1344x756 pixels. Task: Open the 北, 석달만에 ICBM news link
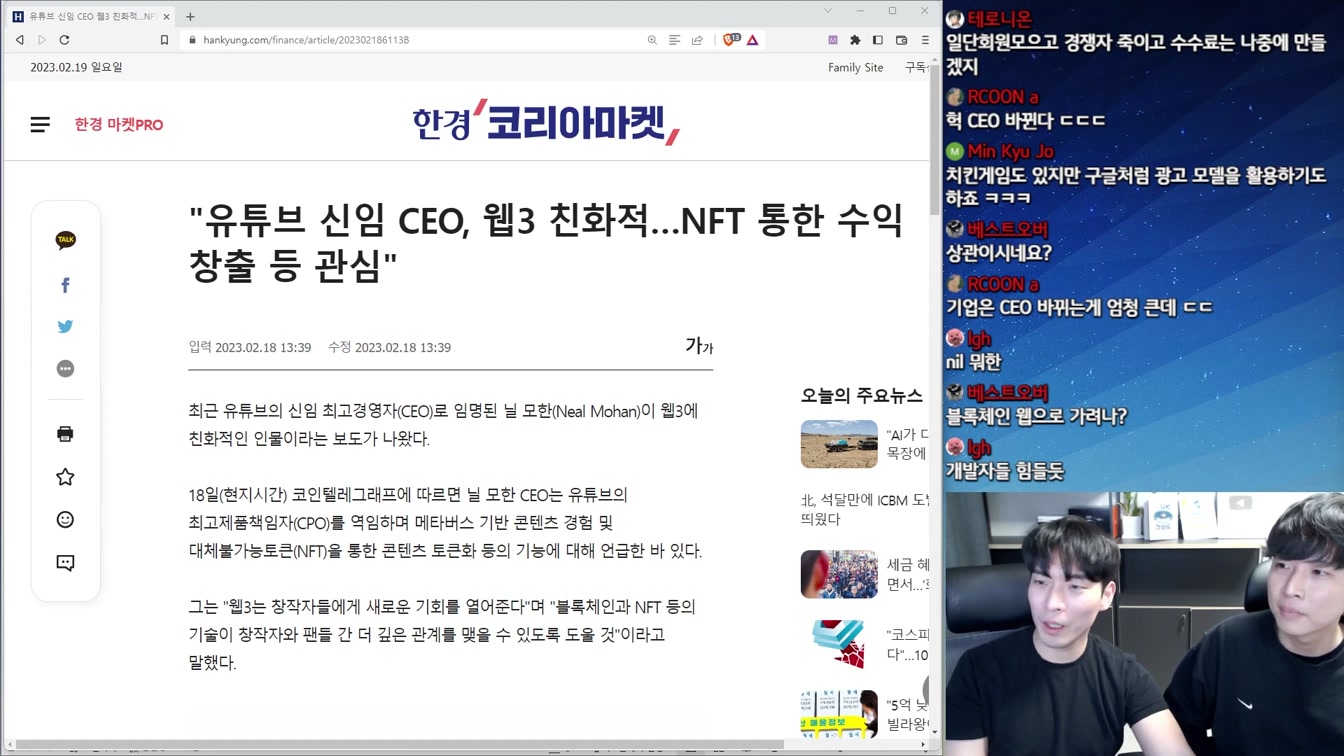pos(865,509)
